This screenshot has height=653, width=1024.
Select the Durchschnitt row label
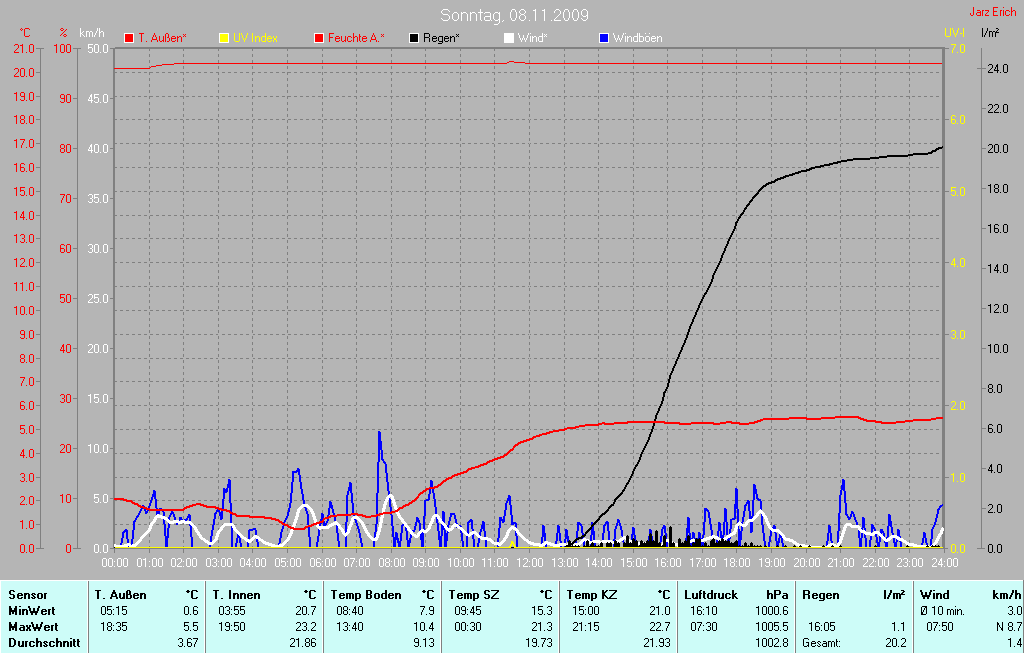pos(43,643)
